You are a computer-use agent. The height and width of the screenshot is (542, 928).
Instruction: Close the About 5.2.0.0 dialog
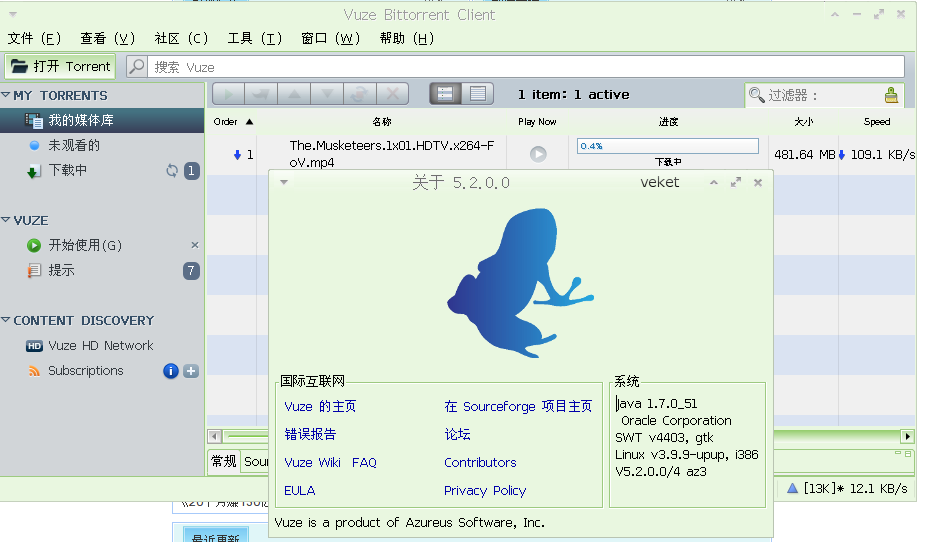coord(758,183)
